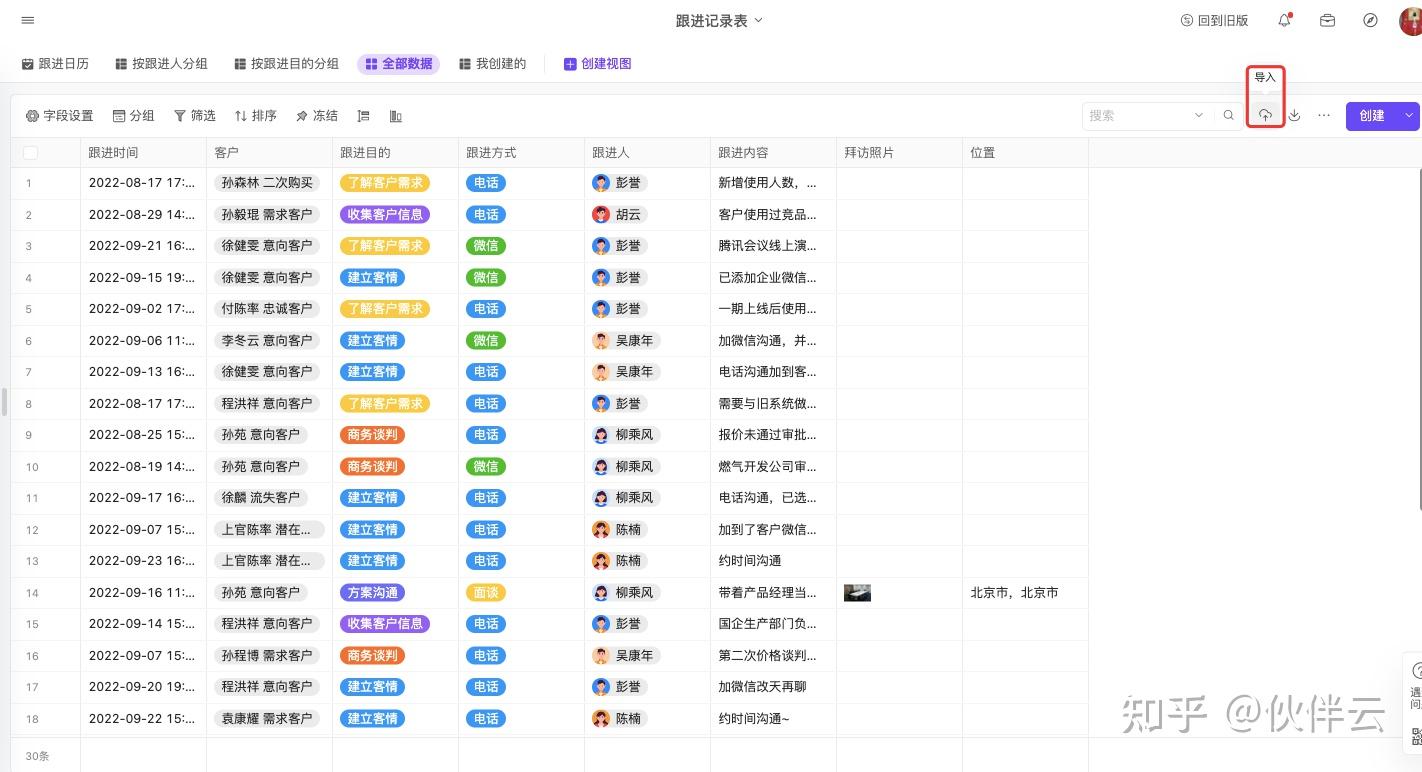This screenshot has height=772, width=1422.
Task: Select the 全部数据 view tab
Action: tap(399, 64)
